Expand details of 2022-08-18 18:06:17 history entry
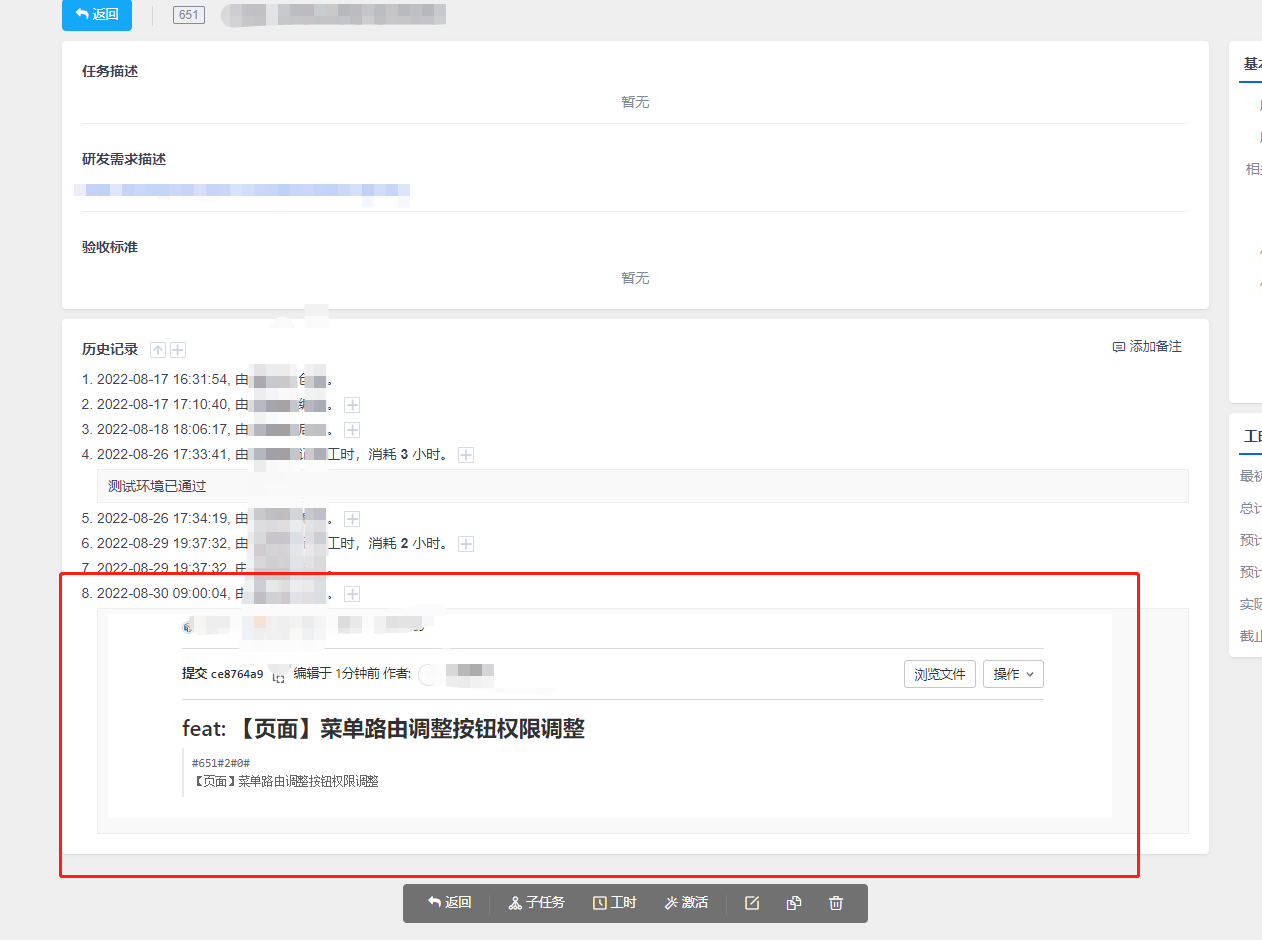 [352, 430]
